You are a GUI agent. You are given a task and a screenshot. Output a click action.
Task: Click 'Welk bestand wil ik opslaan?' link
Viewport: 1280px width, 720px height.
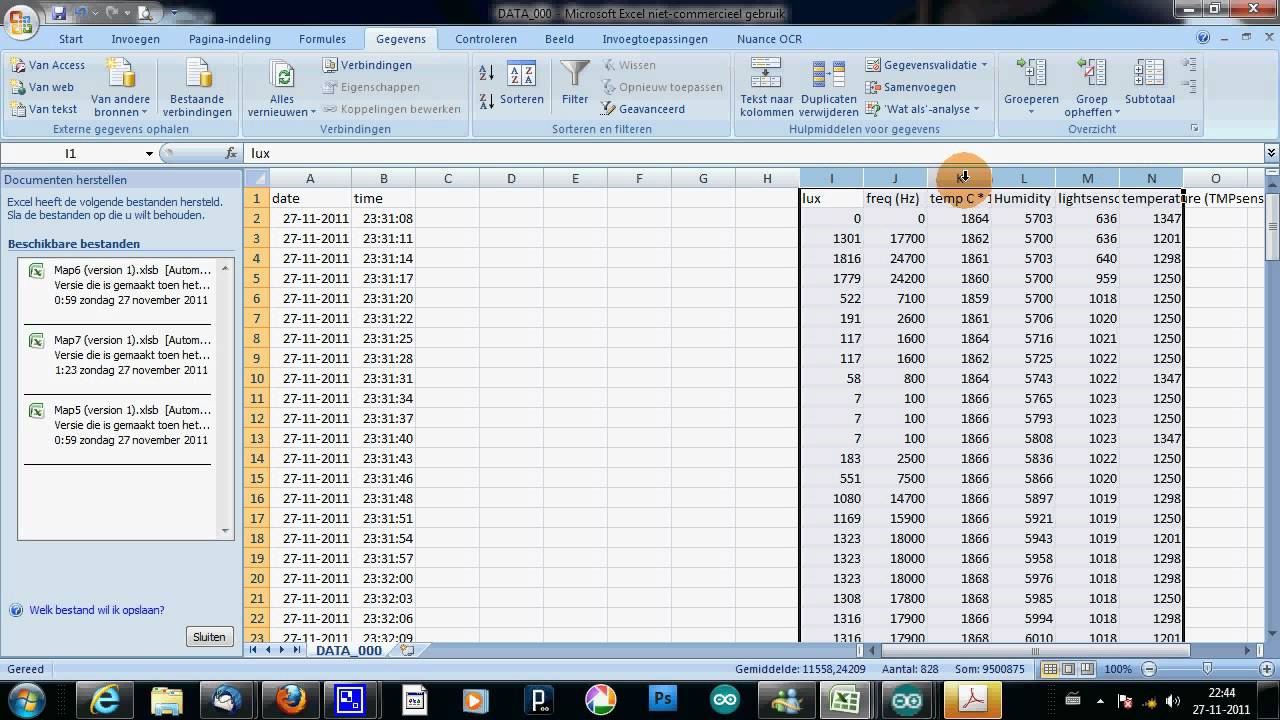coord(96,610)
